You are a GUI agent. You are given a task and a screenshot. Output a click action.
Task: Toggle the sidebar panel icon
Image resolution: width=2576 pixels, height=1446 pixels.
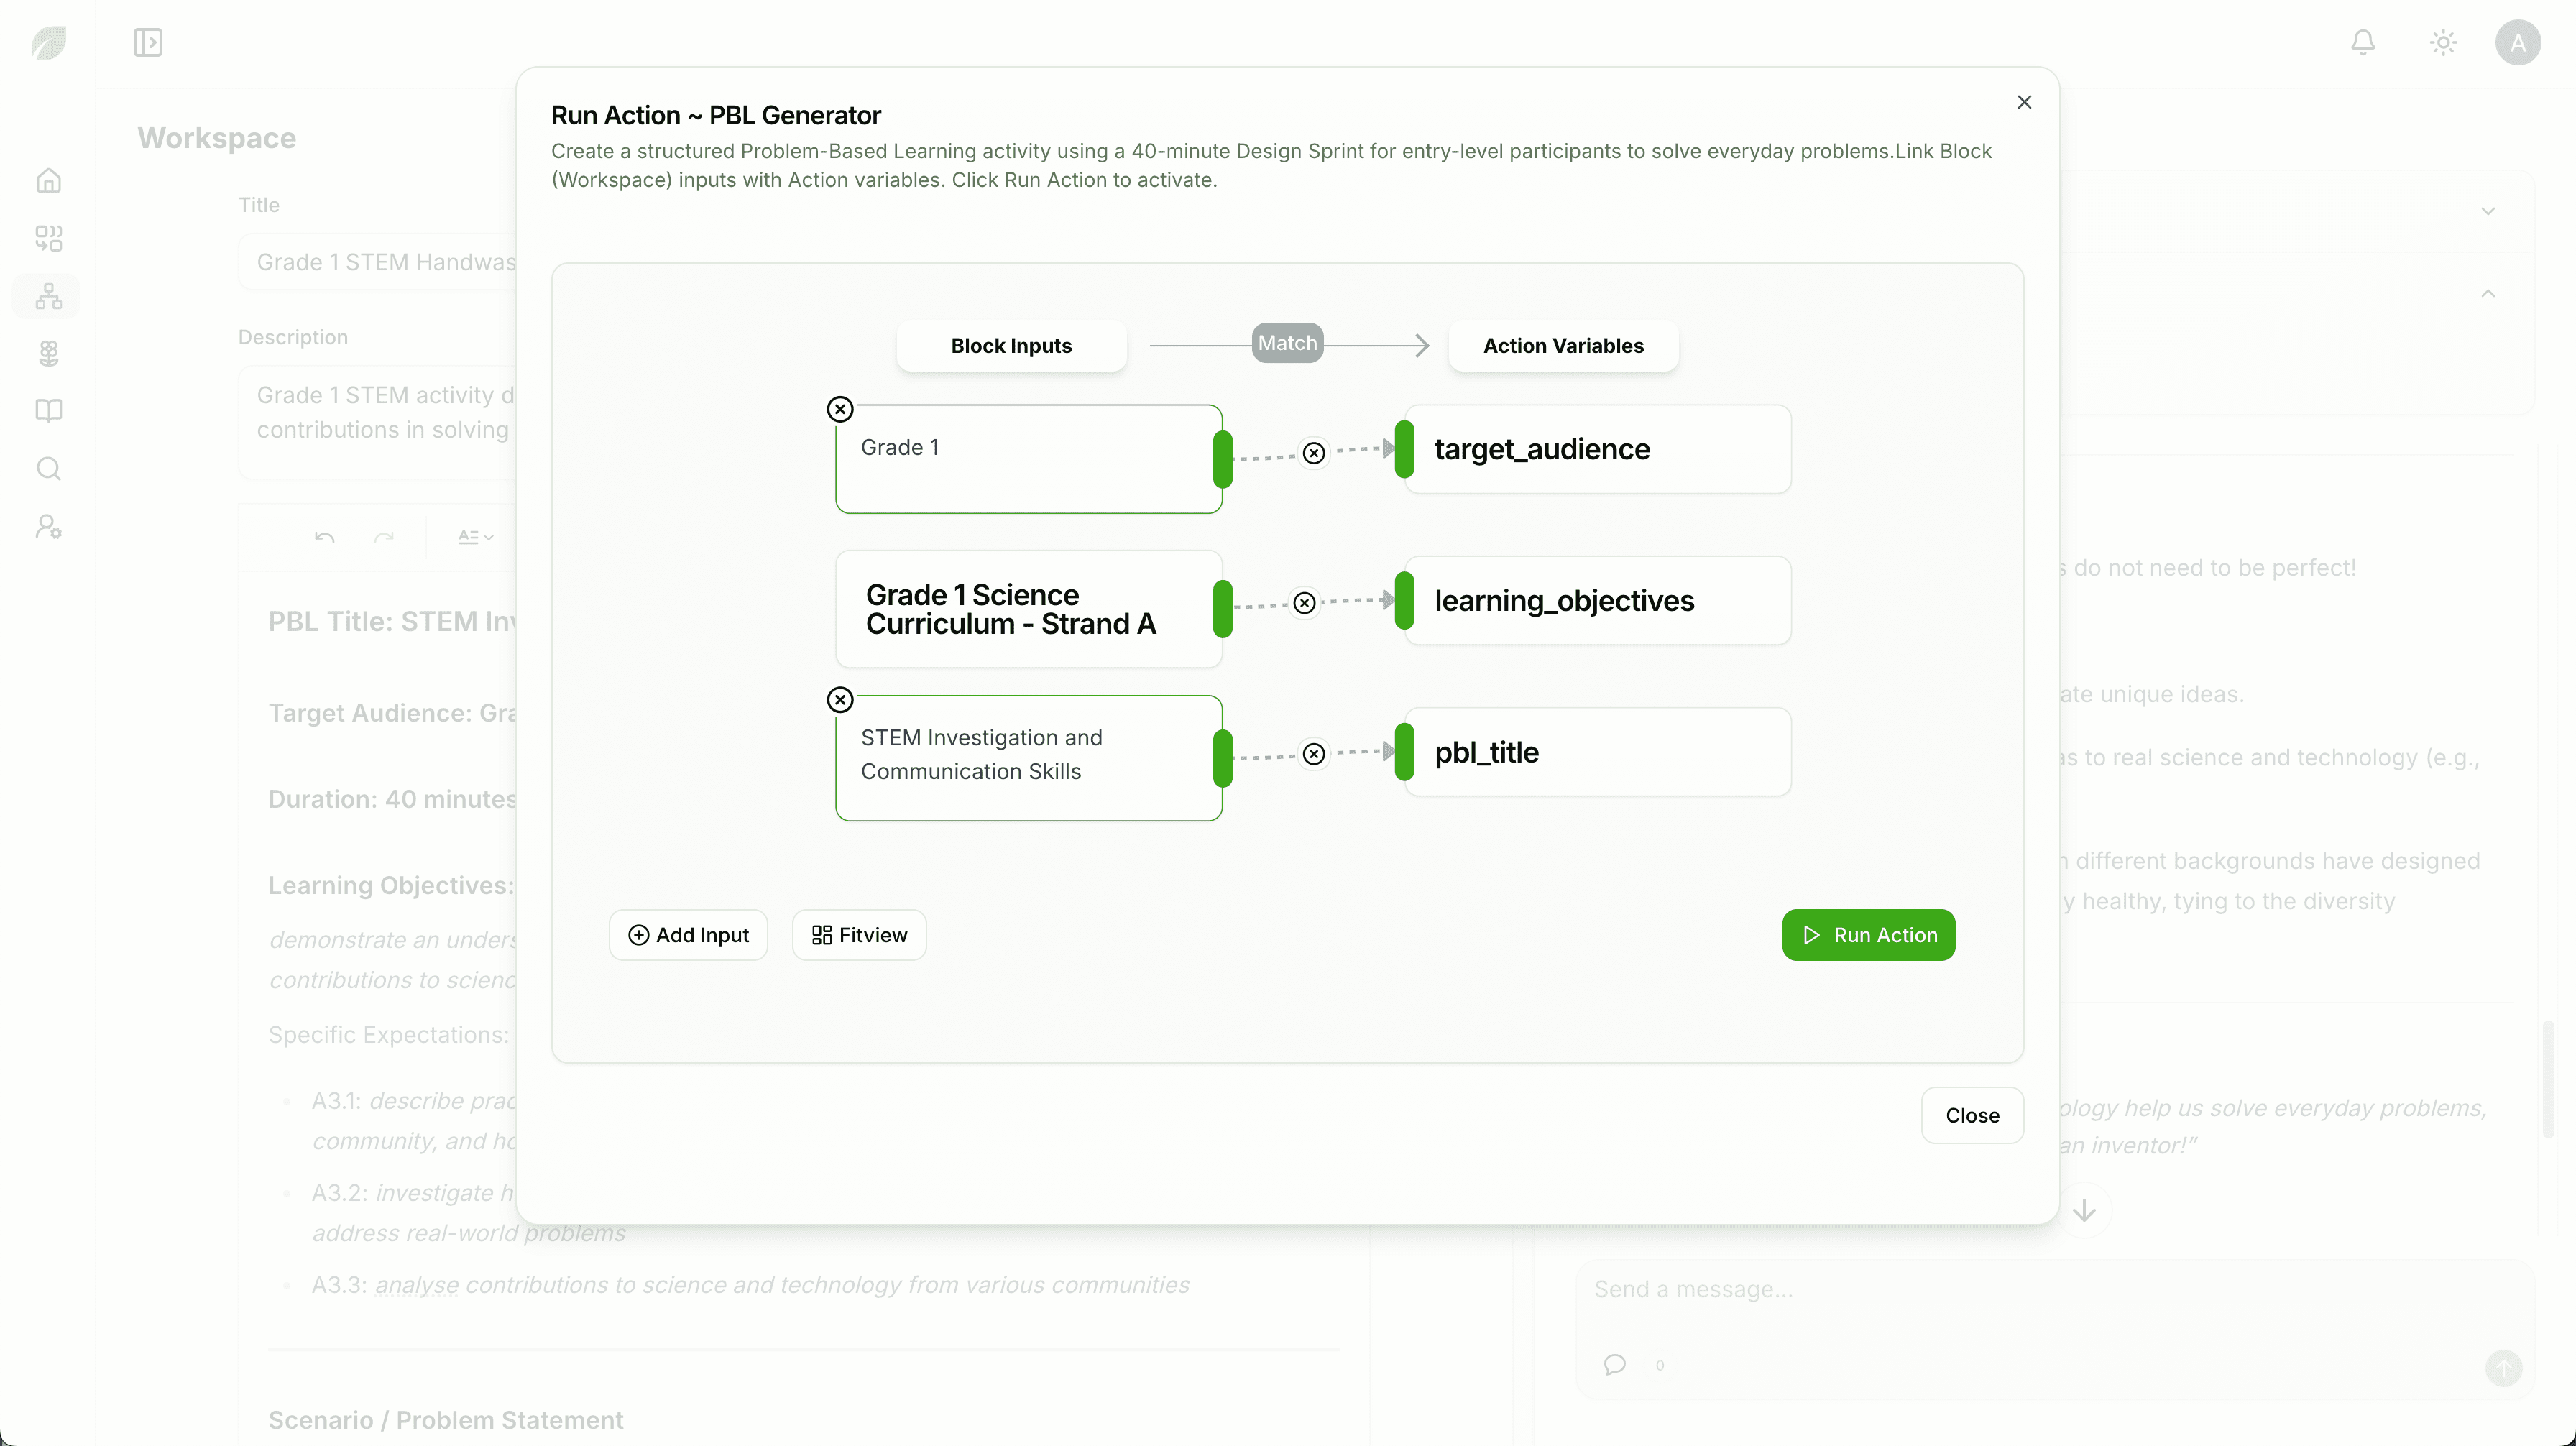148,42
